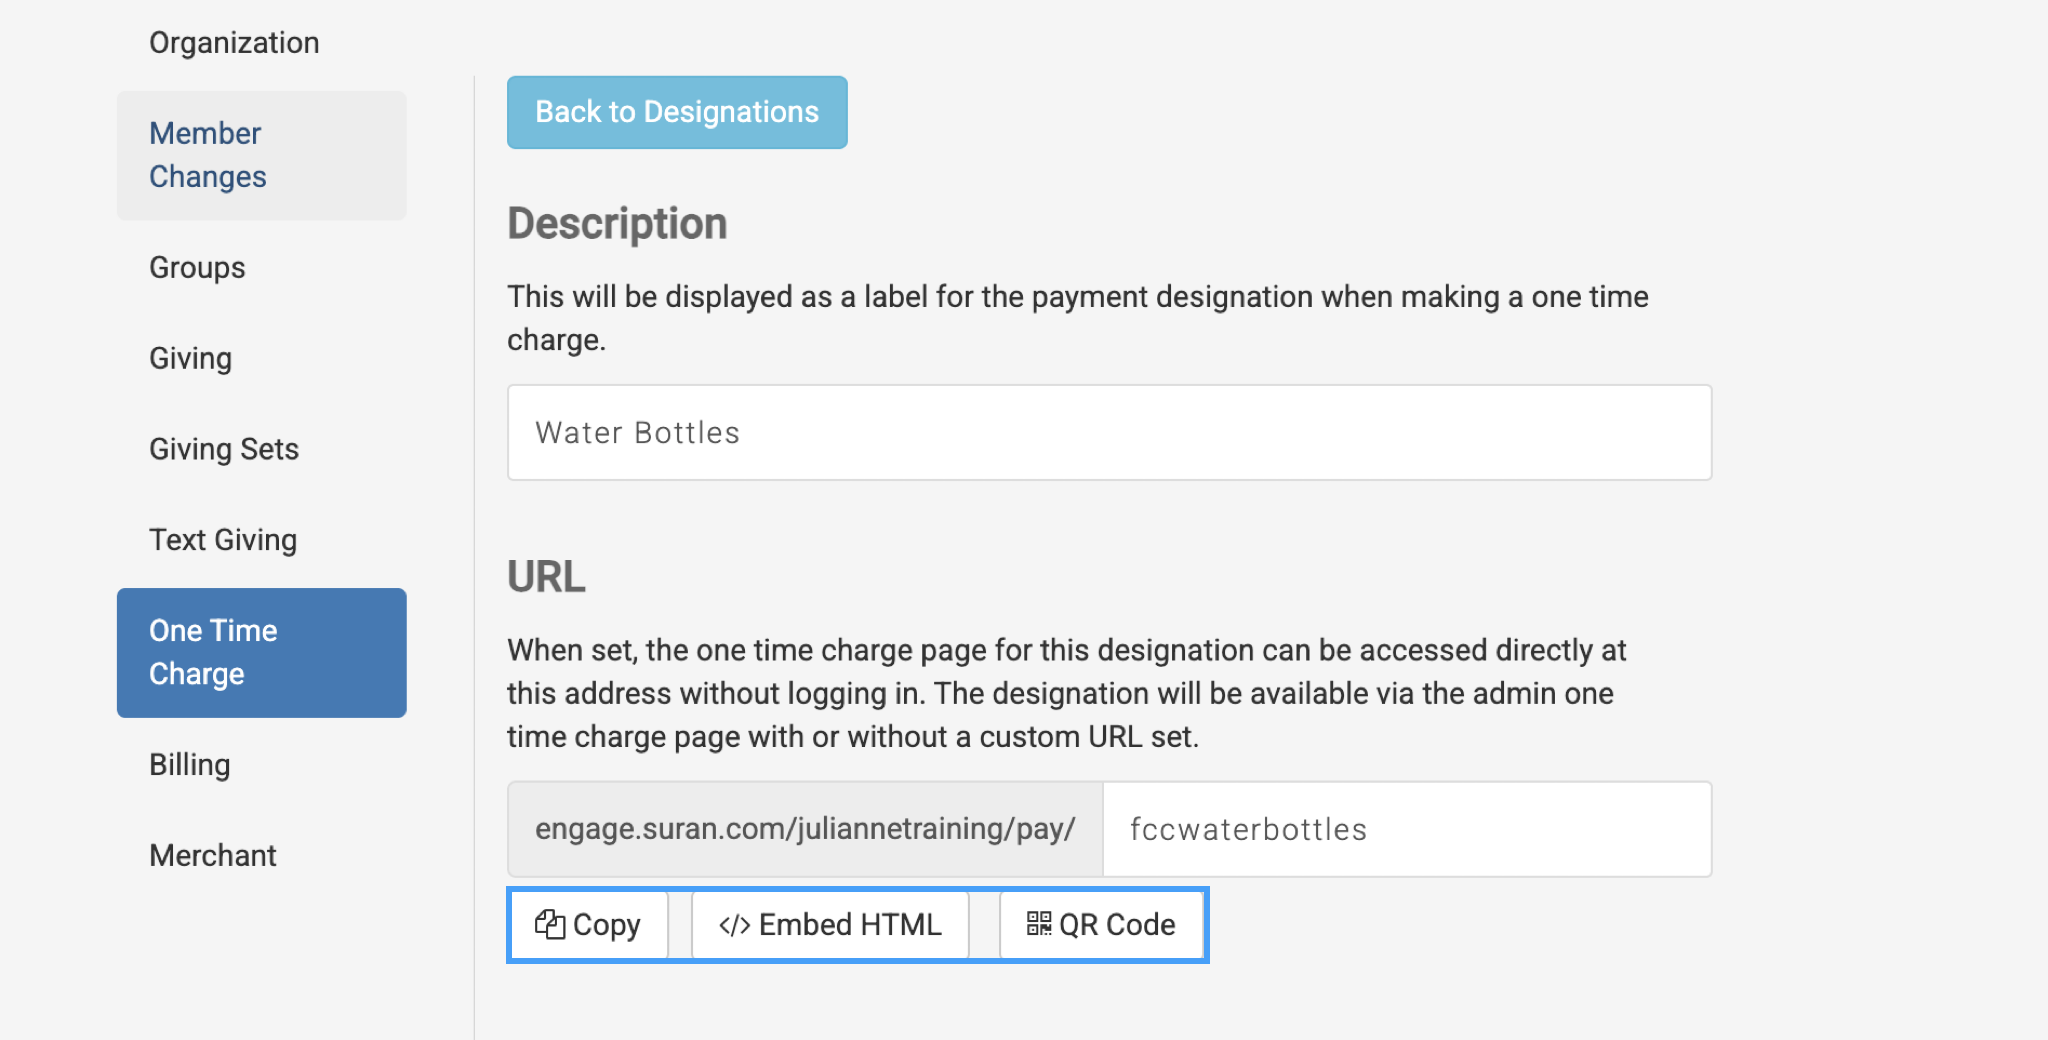Click the QR Code icon
The width and height of the screenshot is (2048, 1040).
tap(1038, 925)
